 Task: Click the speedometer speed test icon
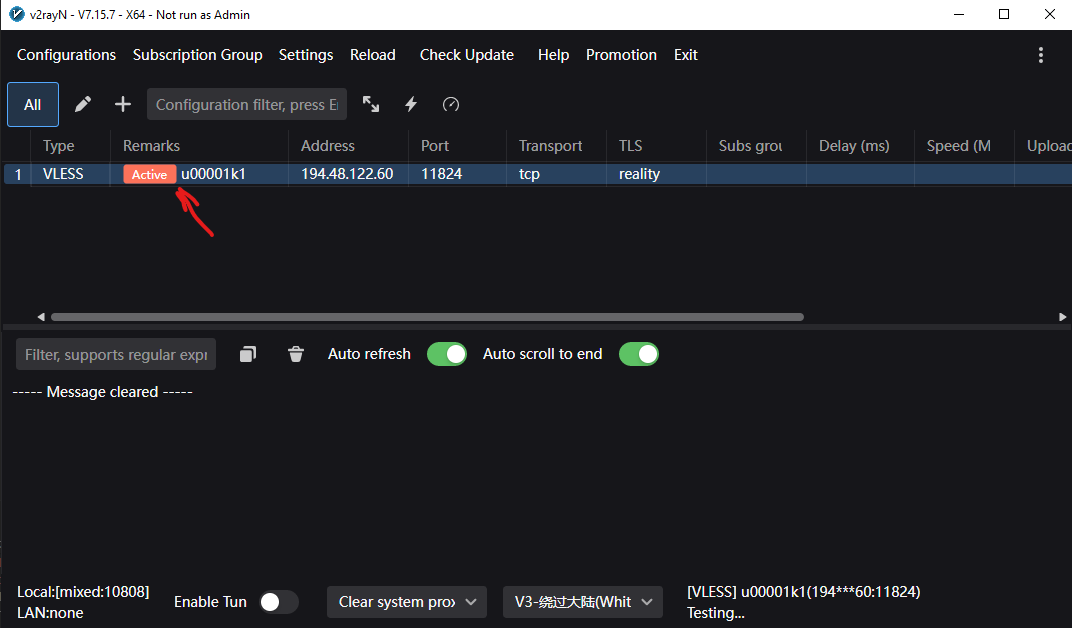(451, 104)
